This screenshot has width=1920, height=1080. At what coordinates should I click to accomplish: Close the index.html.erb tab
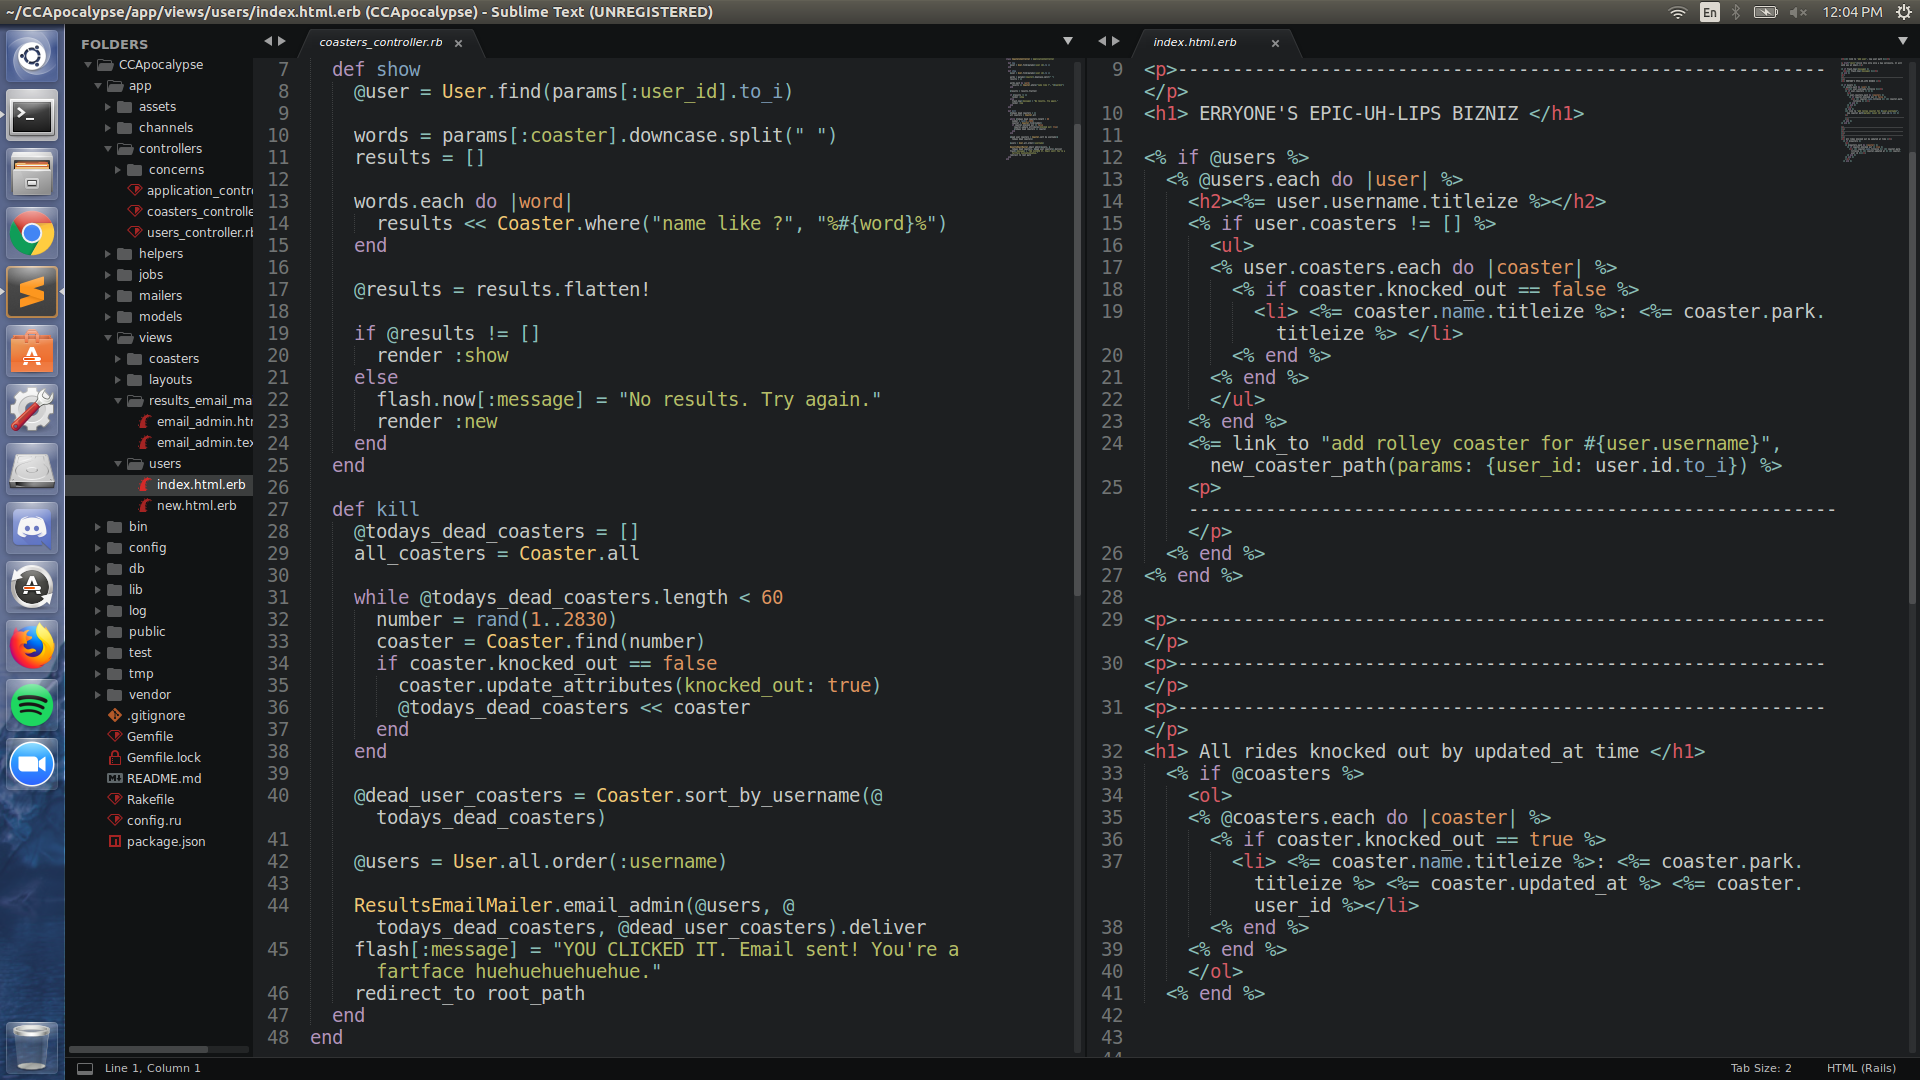click(x=1275, y=43)
